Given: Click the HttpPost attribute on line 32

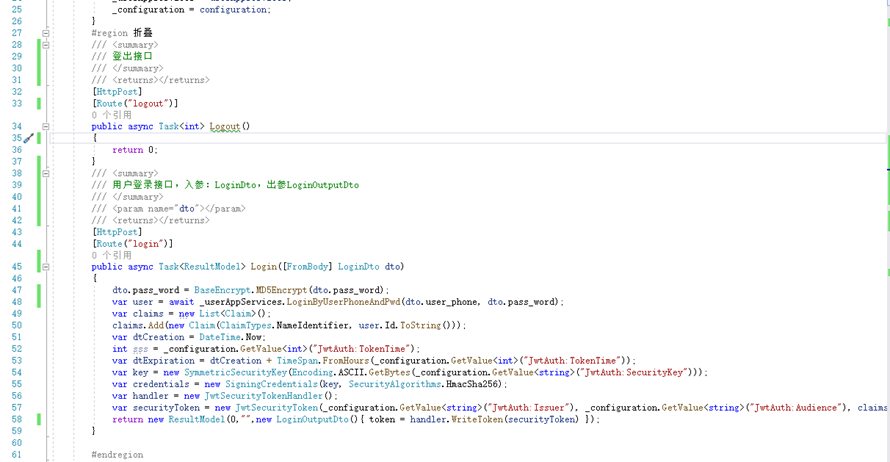Looking at the screenshot, I should tap(117, 91).
